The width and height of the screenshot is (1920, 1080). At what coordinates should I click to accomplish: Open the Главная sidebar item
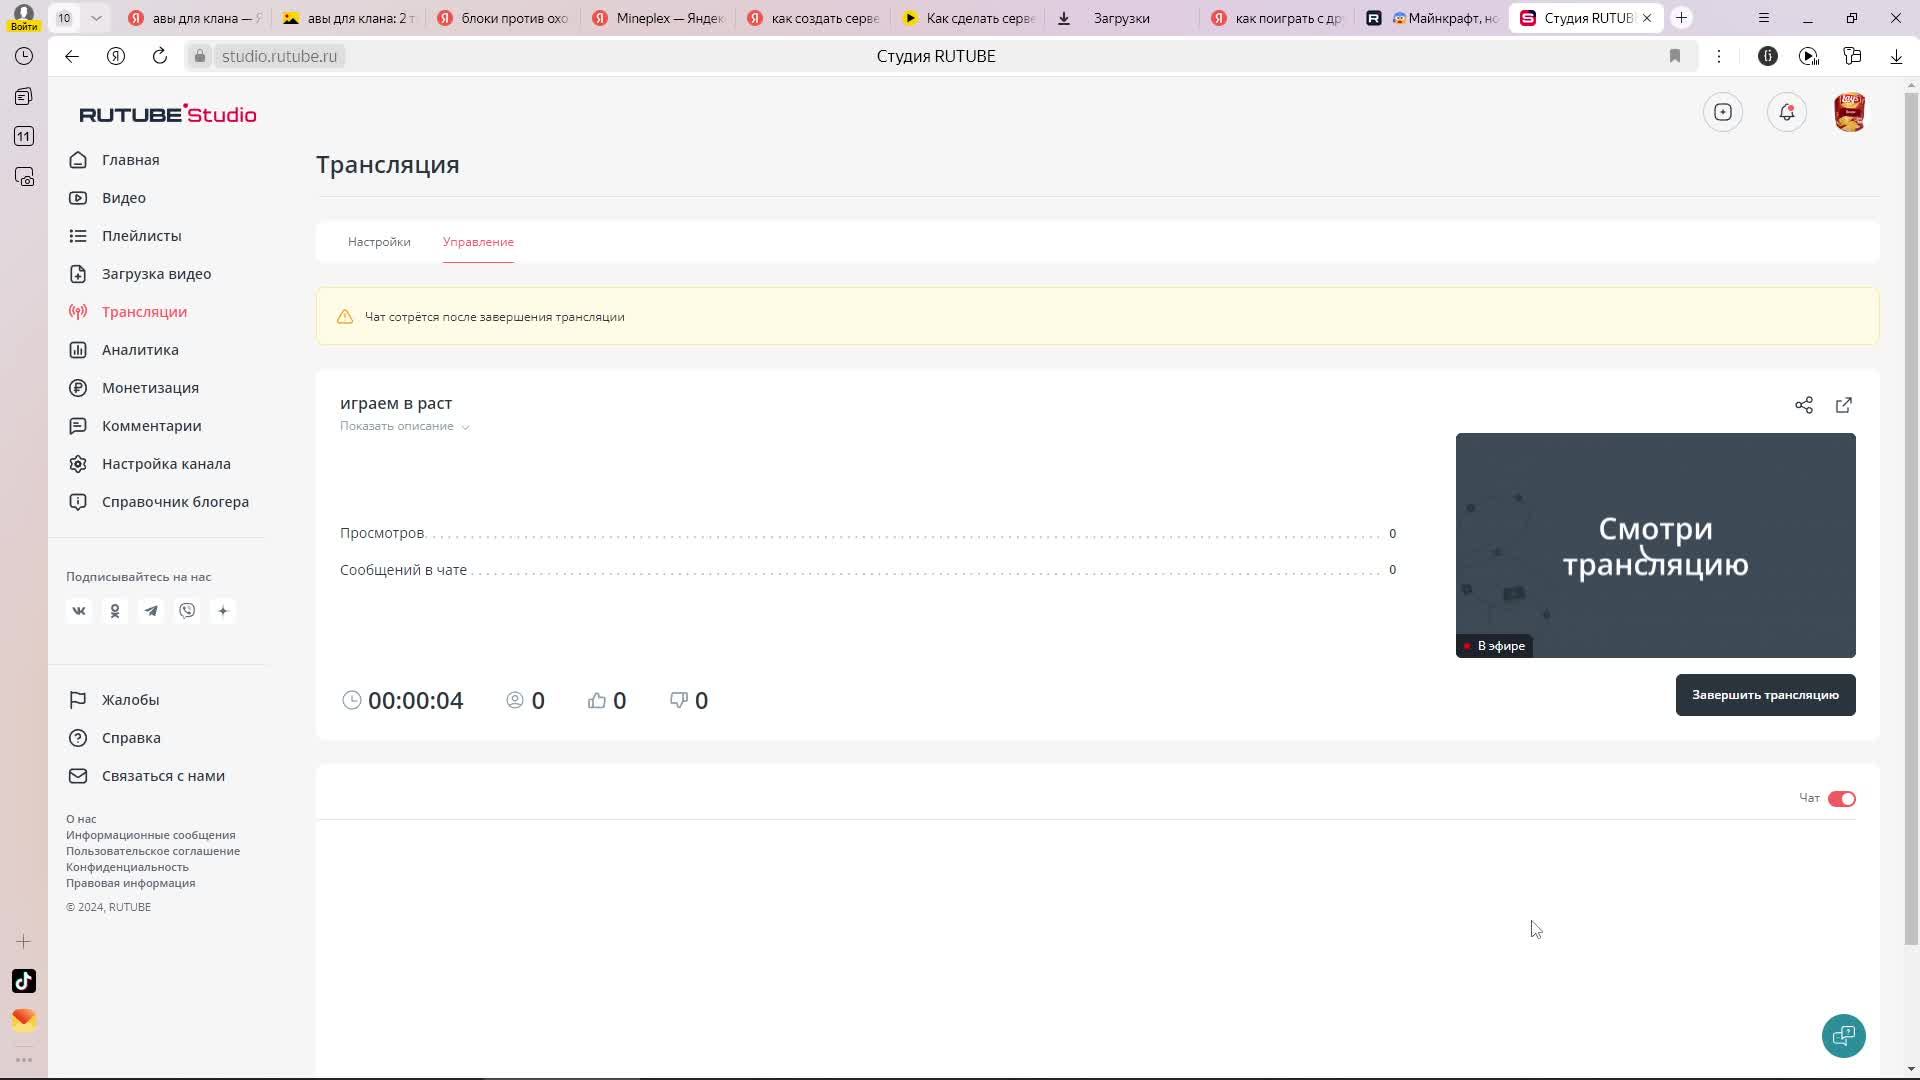[130, 160]
